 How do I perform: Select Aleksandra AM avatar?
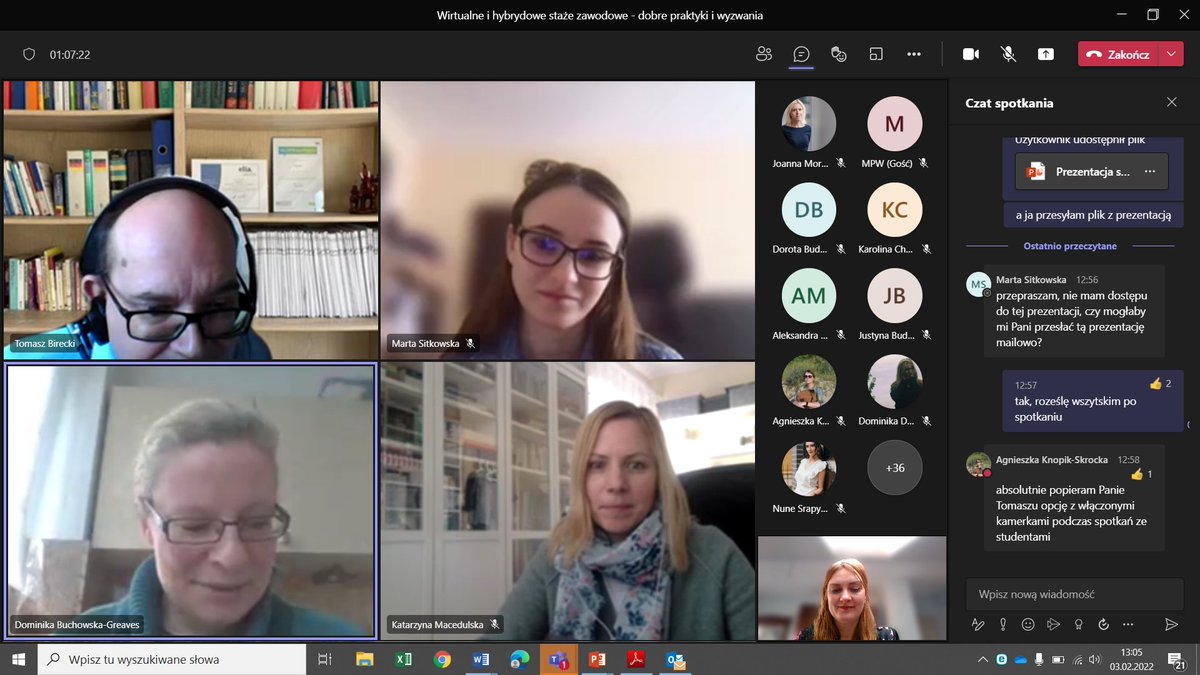[x=808, y=296]
